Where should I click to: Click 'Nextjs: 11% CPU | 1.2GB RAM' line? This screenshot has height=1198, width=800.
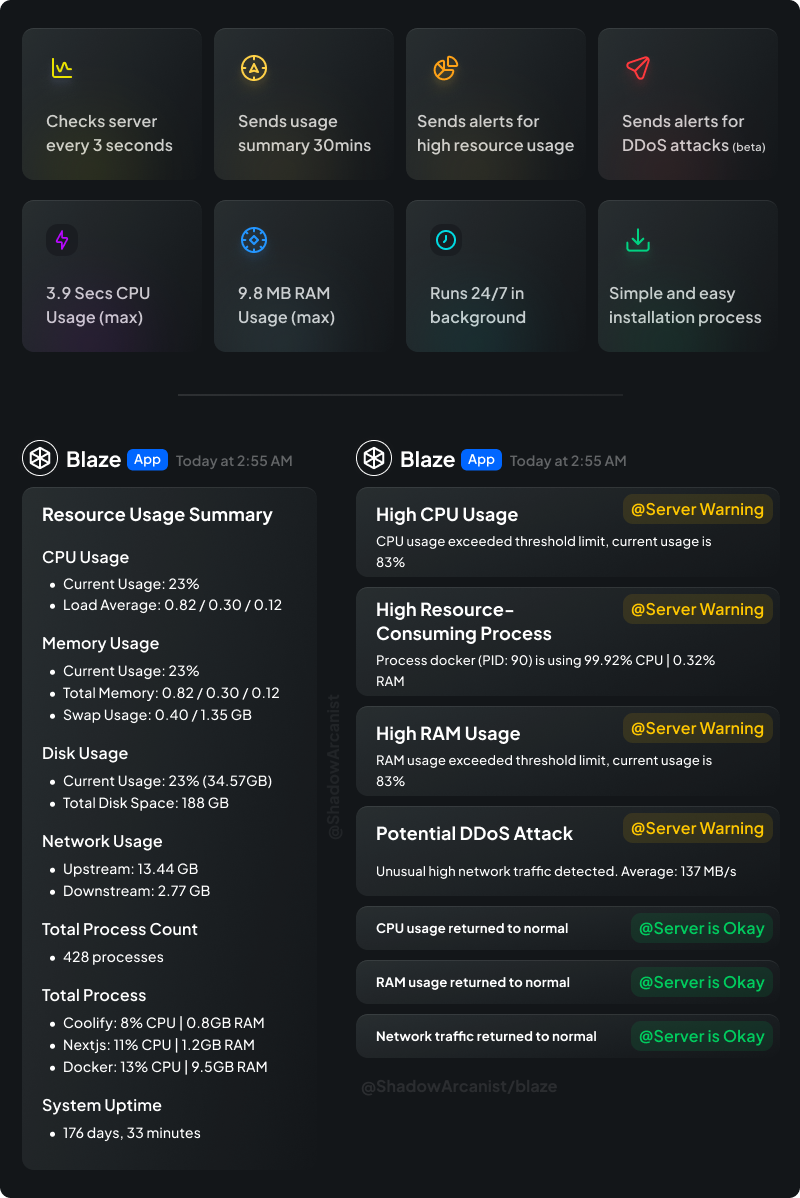pos(159,1045)
